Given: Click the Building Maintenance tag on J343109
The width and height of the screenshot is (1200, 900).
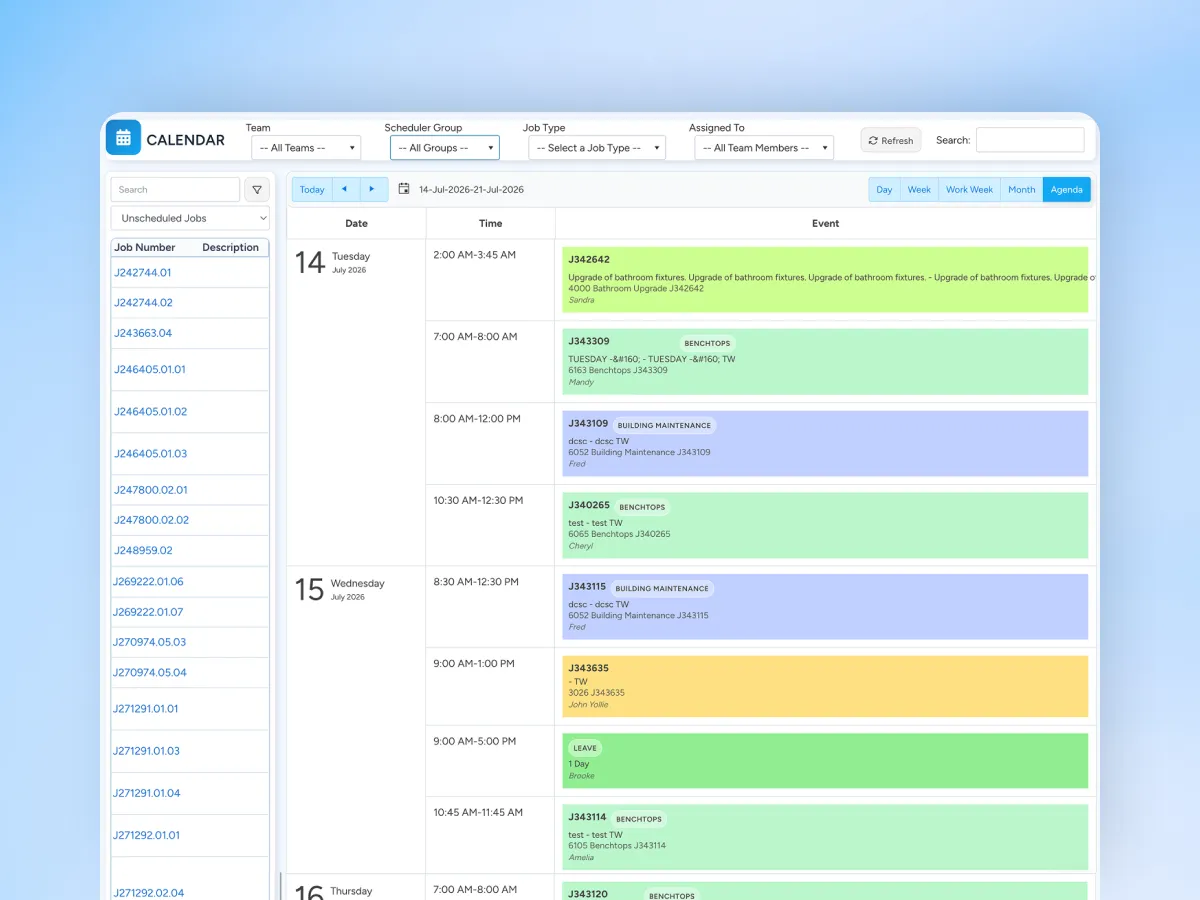Looking at the screenshot, I should tap(664, 425).
